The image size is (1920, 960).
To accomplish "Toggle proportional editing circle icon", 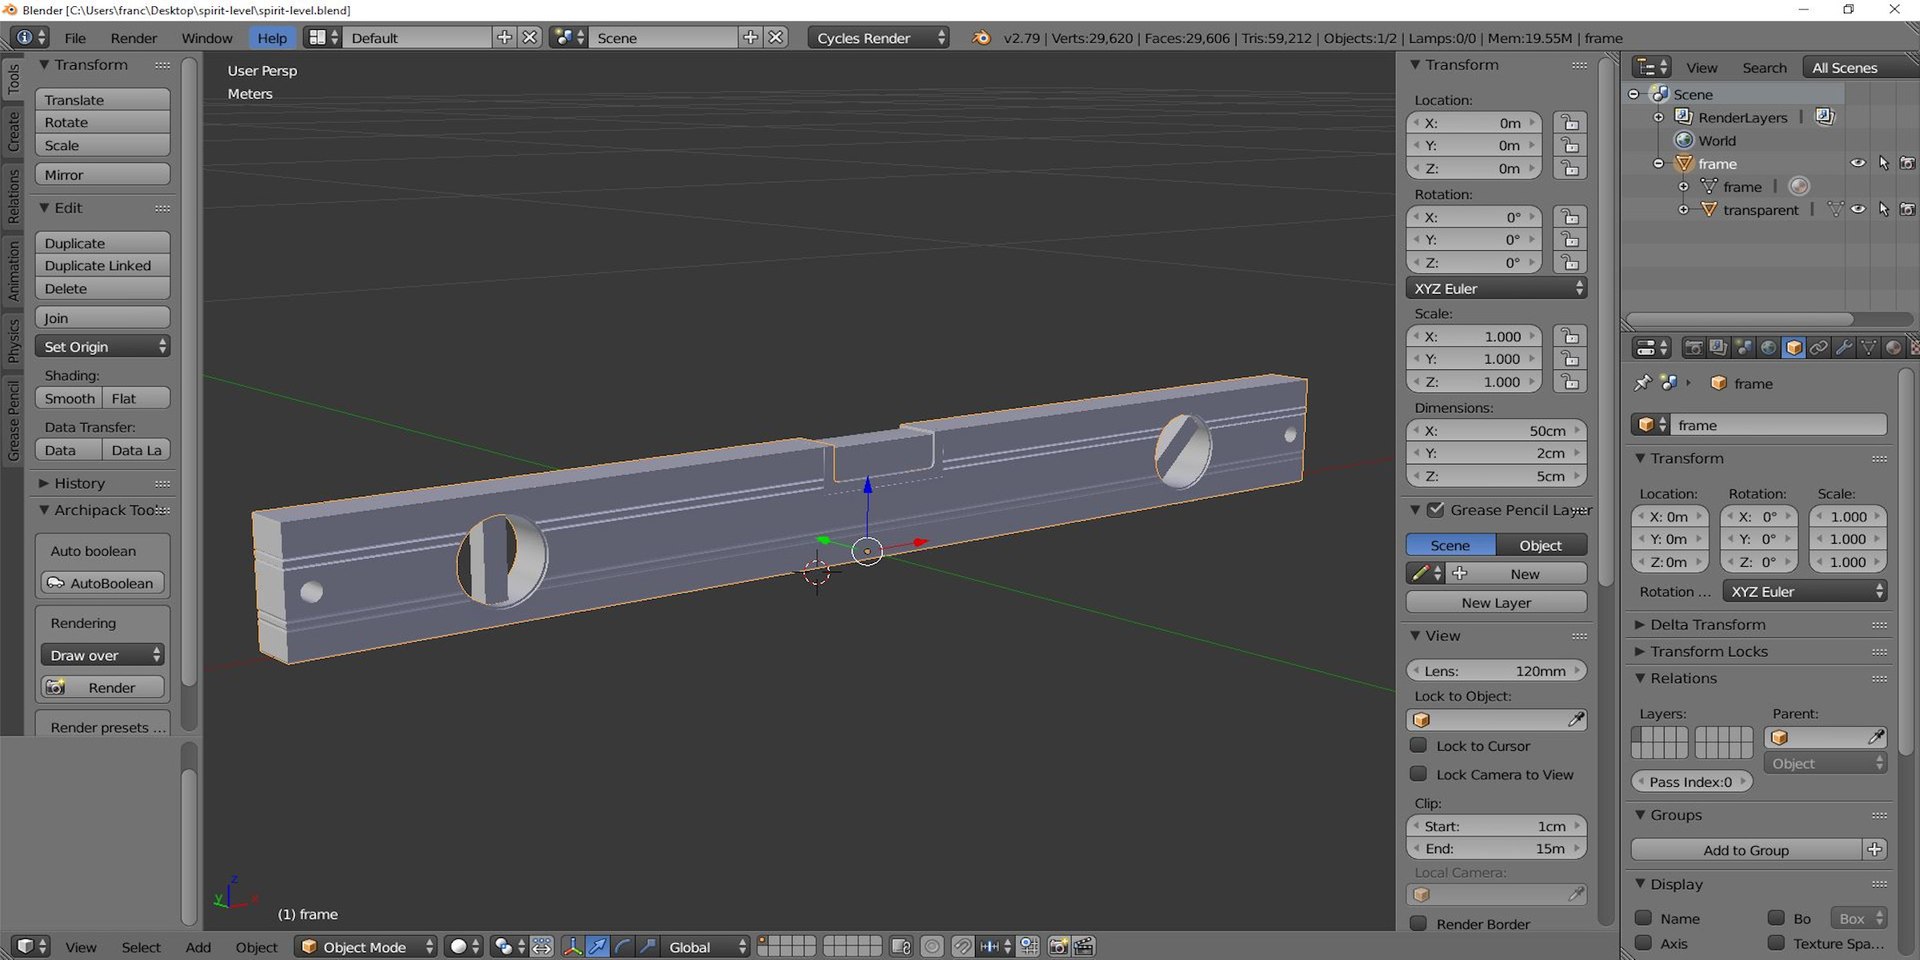I will click(x=932, y=946).
